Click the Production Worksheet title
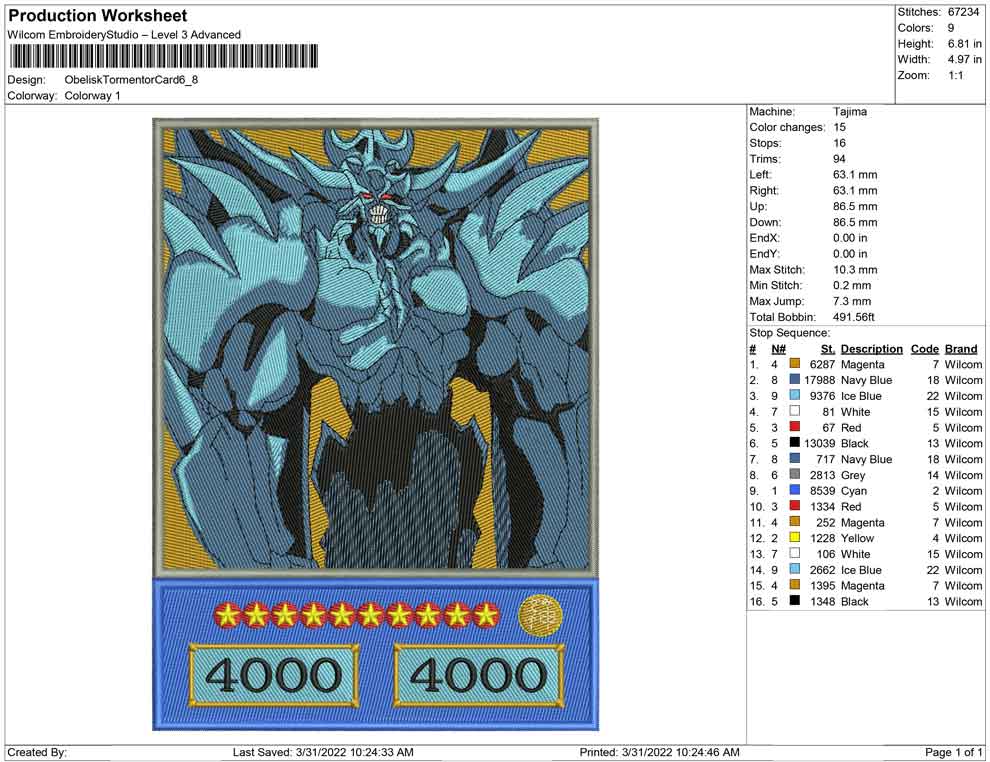Image resolution: width=990 pixels, height=762 pixels. click(98, 16)
